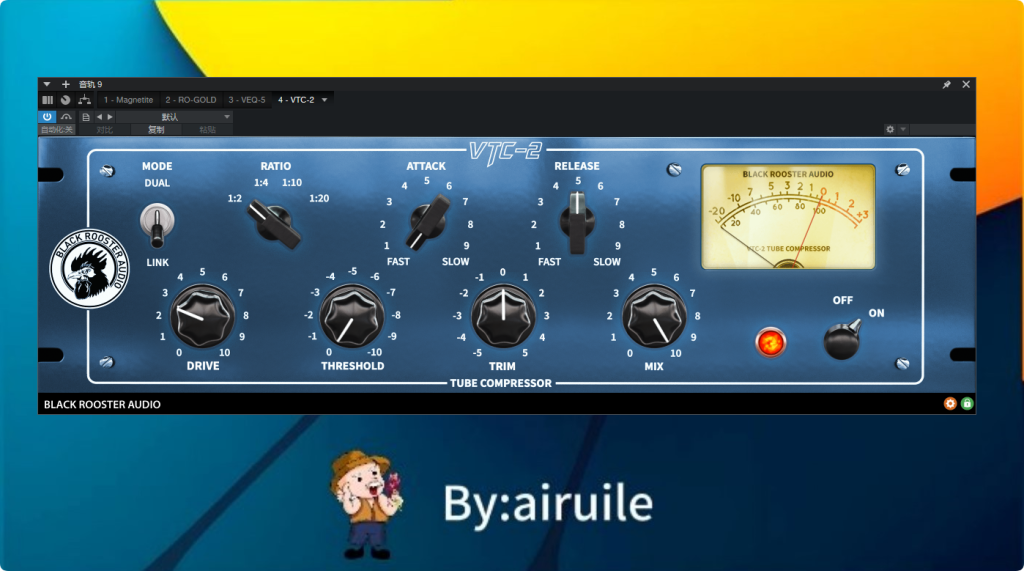Expand the arrow next to gear icon

(x=903, y=129)
